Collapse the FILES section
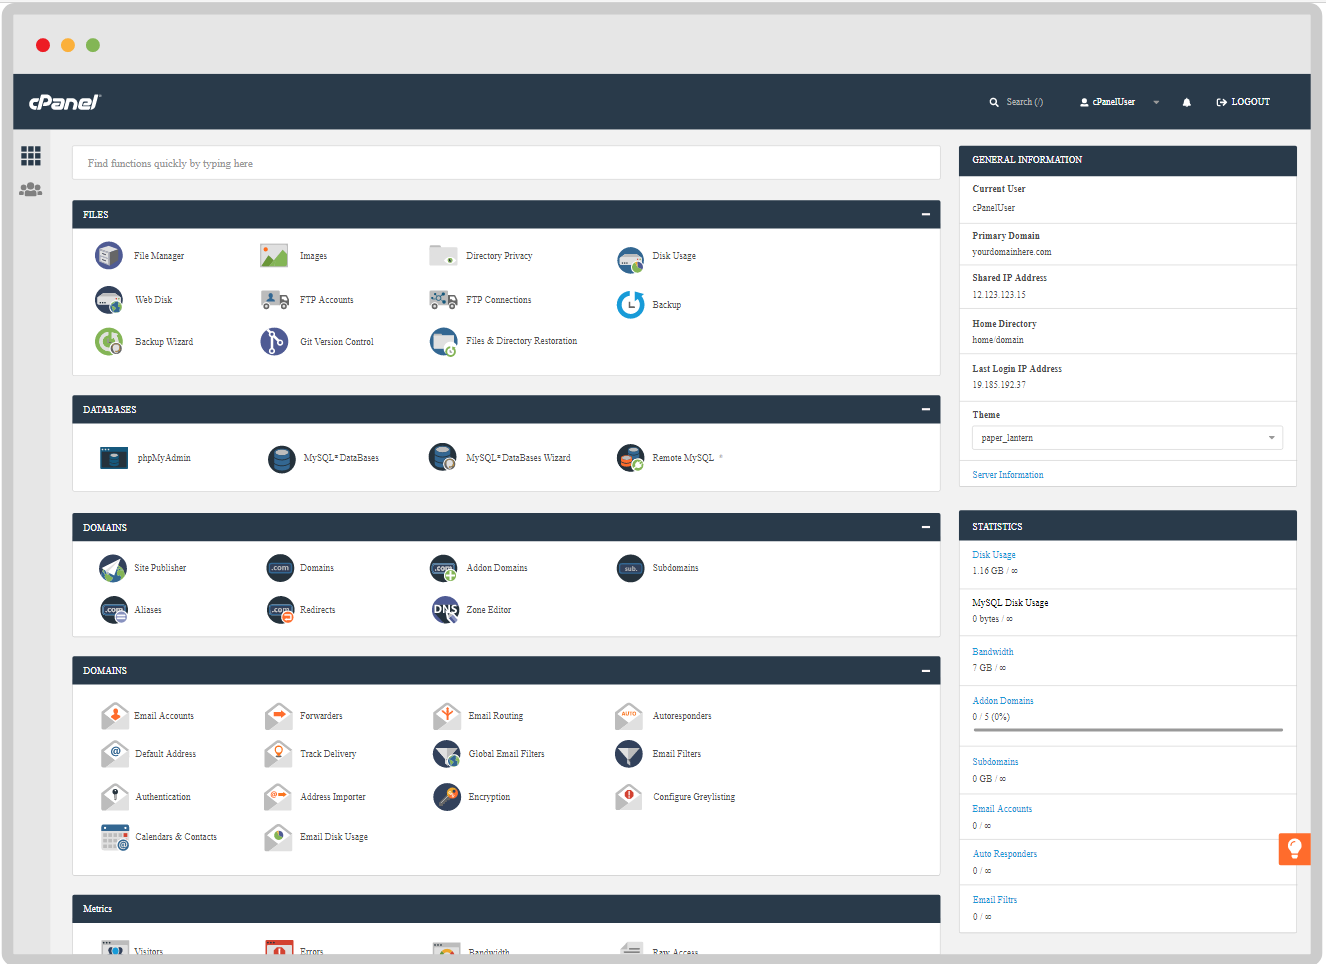Screen dimensions: 1326x964 coord(926,214)
